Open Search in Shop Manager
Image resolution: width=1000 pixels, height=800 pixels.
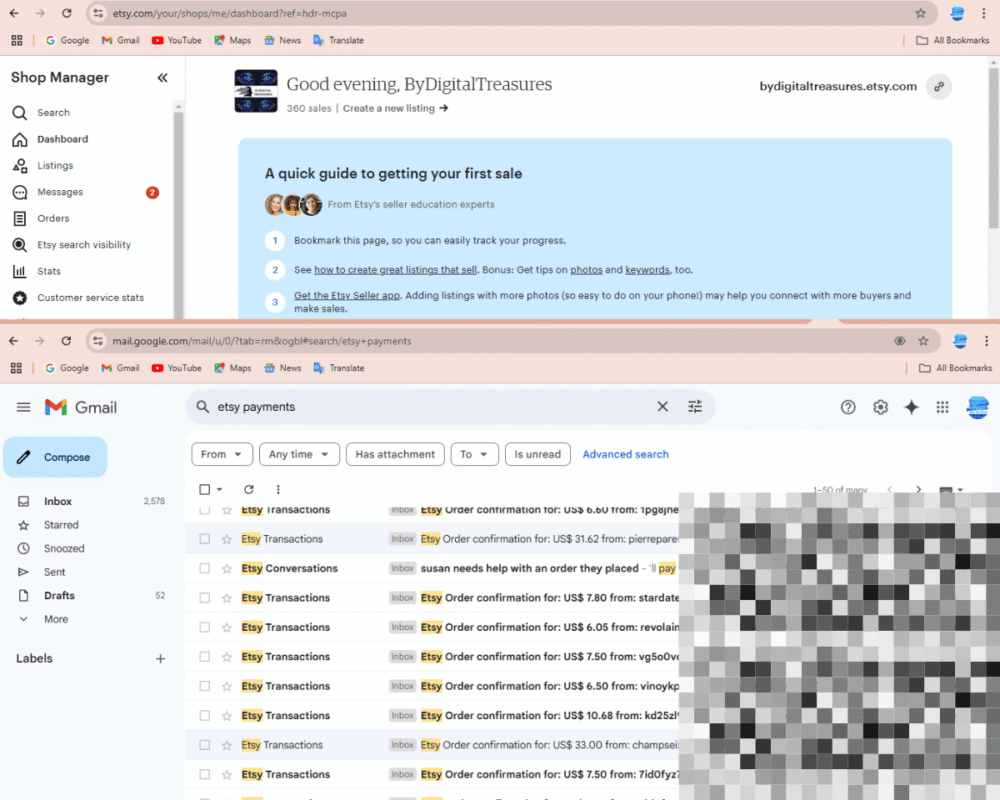tap(53, 113)
